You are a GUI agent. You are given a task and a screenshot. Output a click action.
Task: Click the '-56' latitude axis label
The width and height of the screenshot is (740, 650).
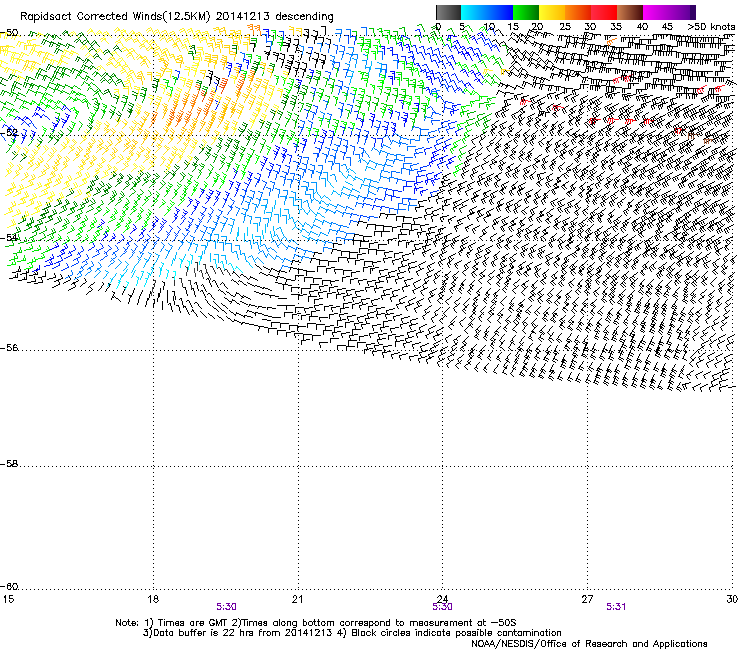(x=9, y=347)
